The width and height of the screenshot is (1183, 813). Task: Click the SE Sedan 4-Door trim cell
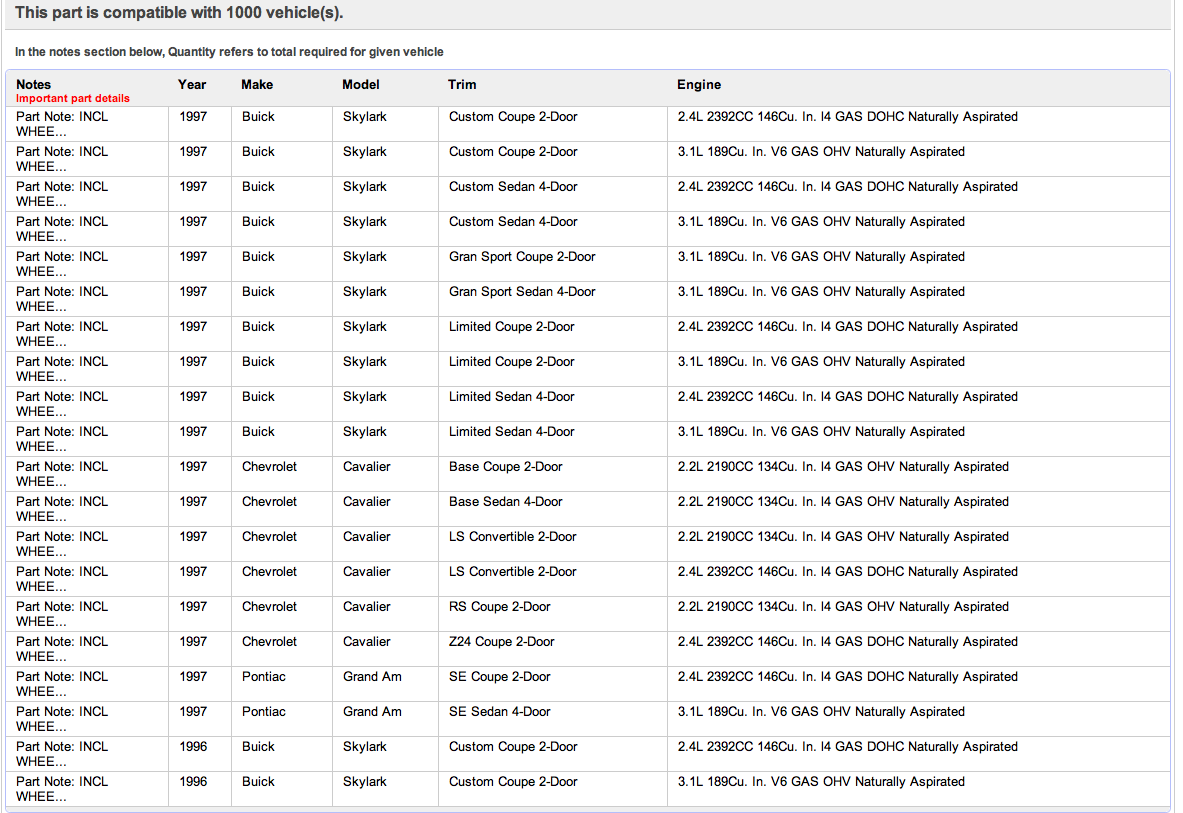(x=499, y=712)
